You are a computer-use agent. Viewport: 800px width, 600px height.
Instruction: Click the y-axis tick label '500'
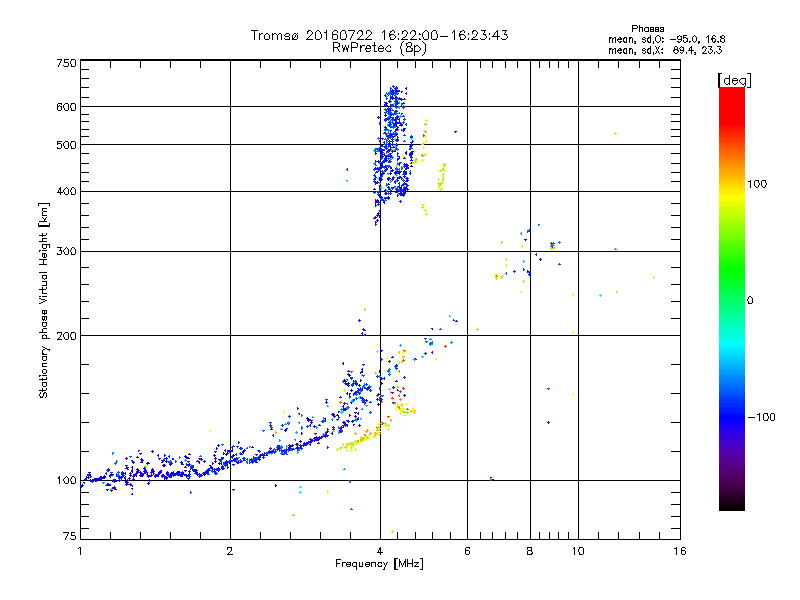coord(66,145)
